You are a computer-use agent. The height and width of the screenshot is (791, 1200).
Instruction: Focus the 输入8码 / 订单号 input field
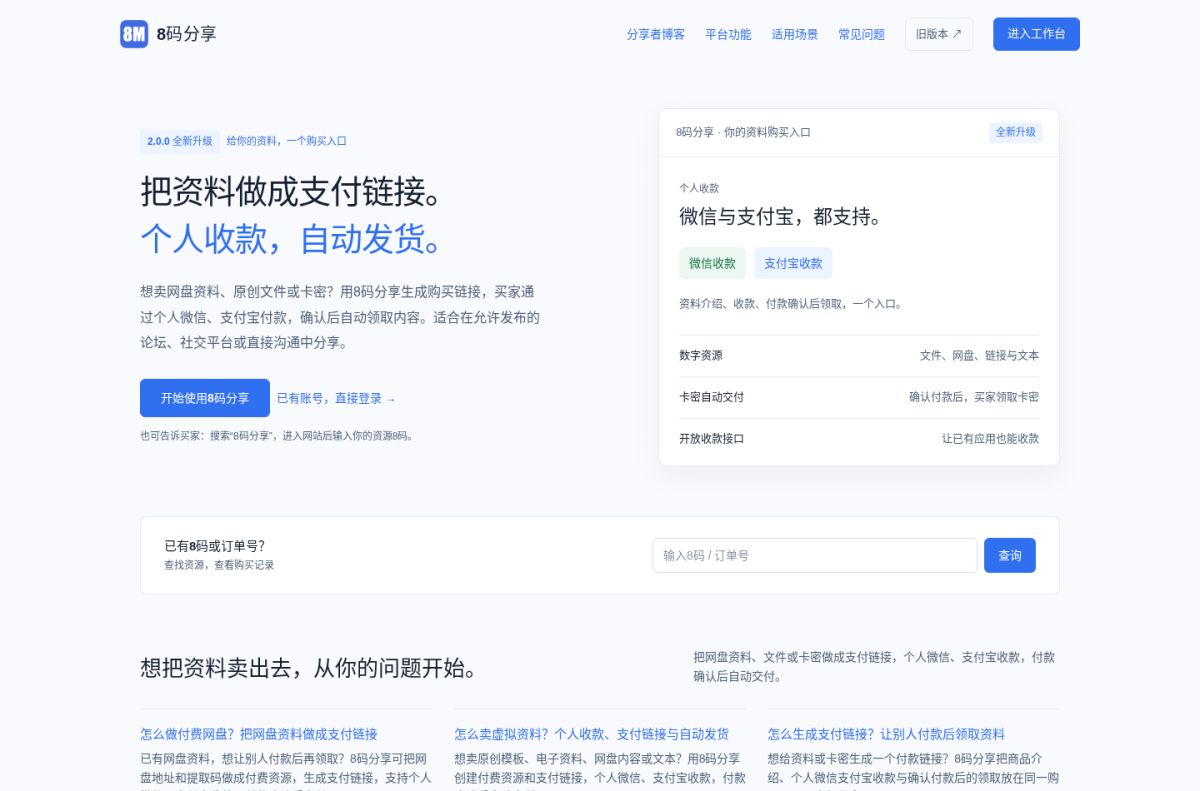click(x=815, y=555)
